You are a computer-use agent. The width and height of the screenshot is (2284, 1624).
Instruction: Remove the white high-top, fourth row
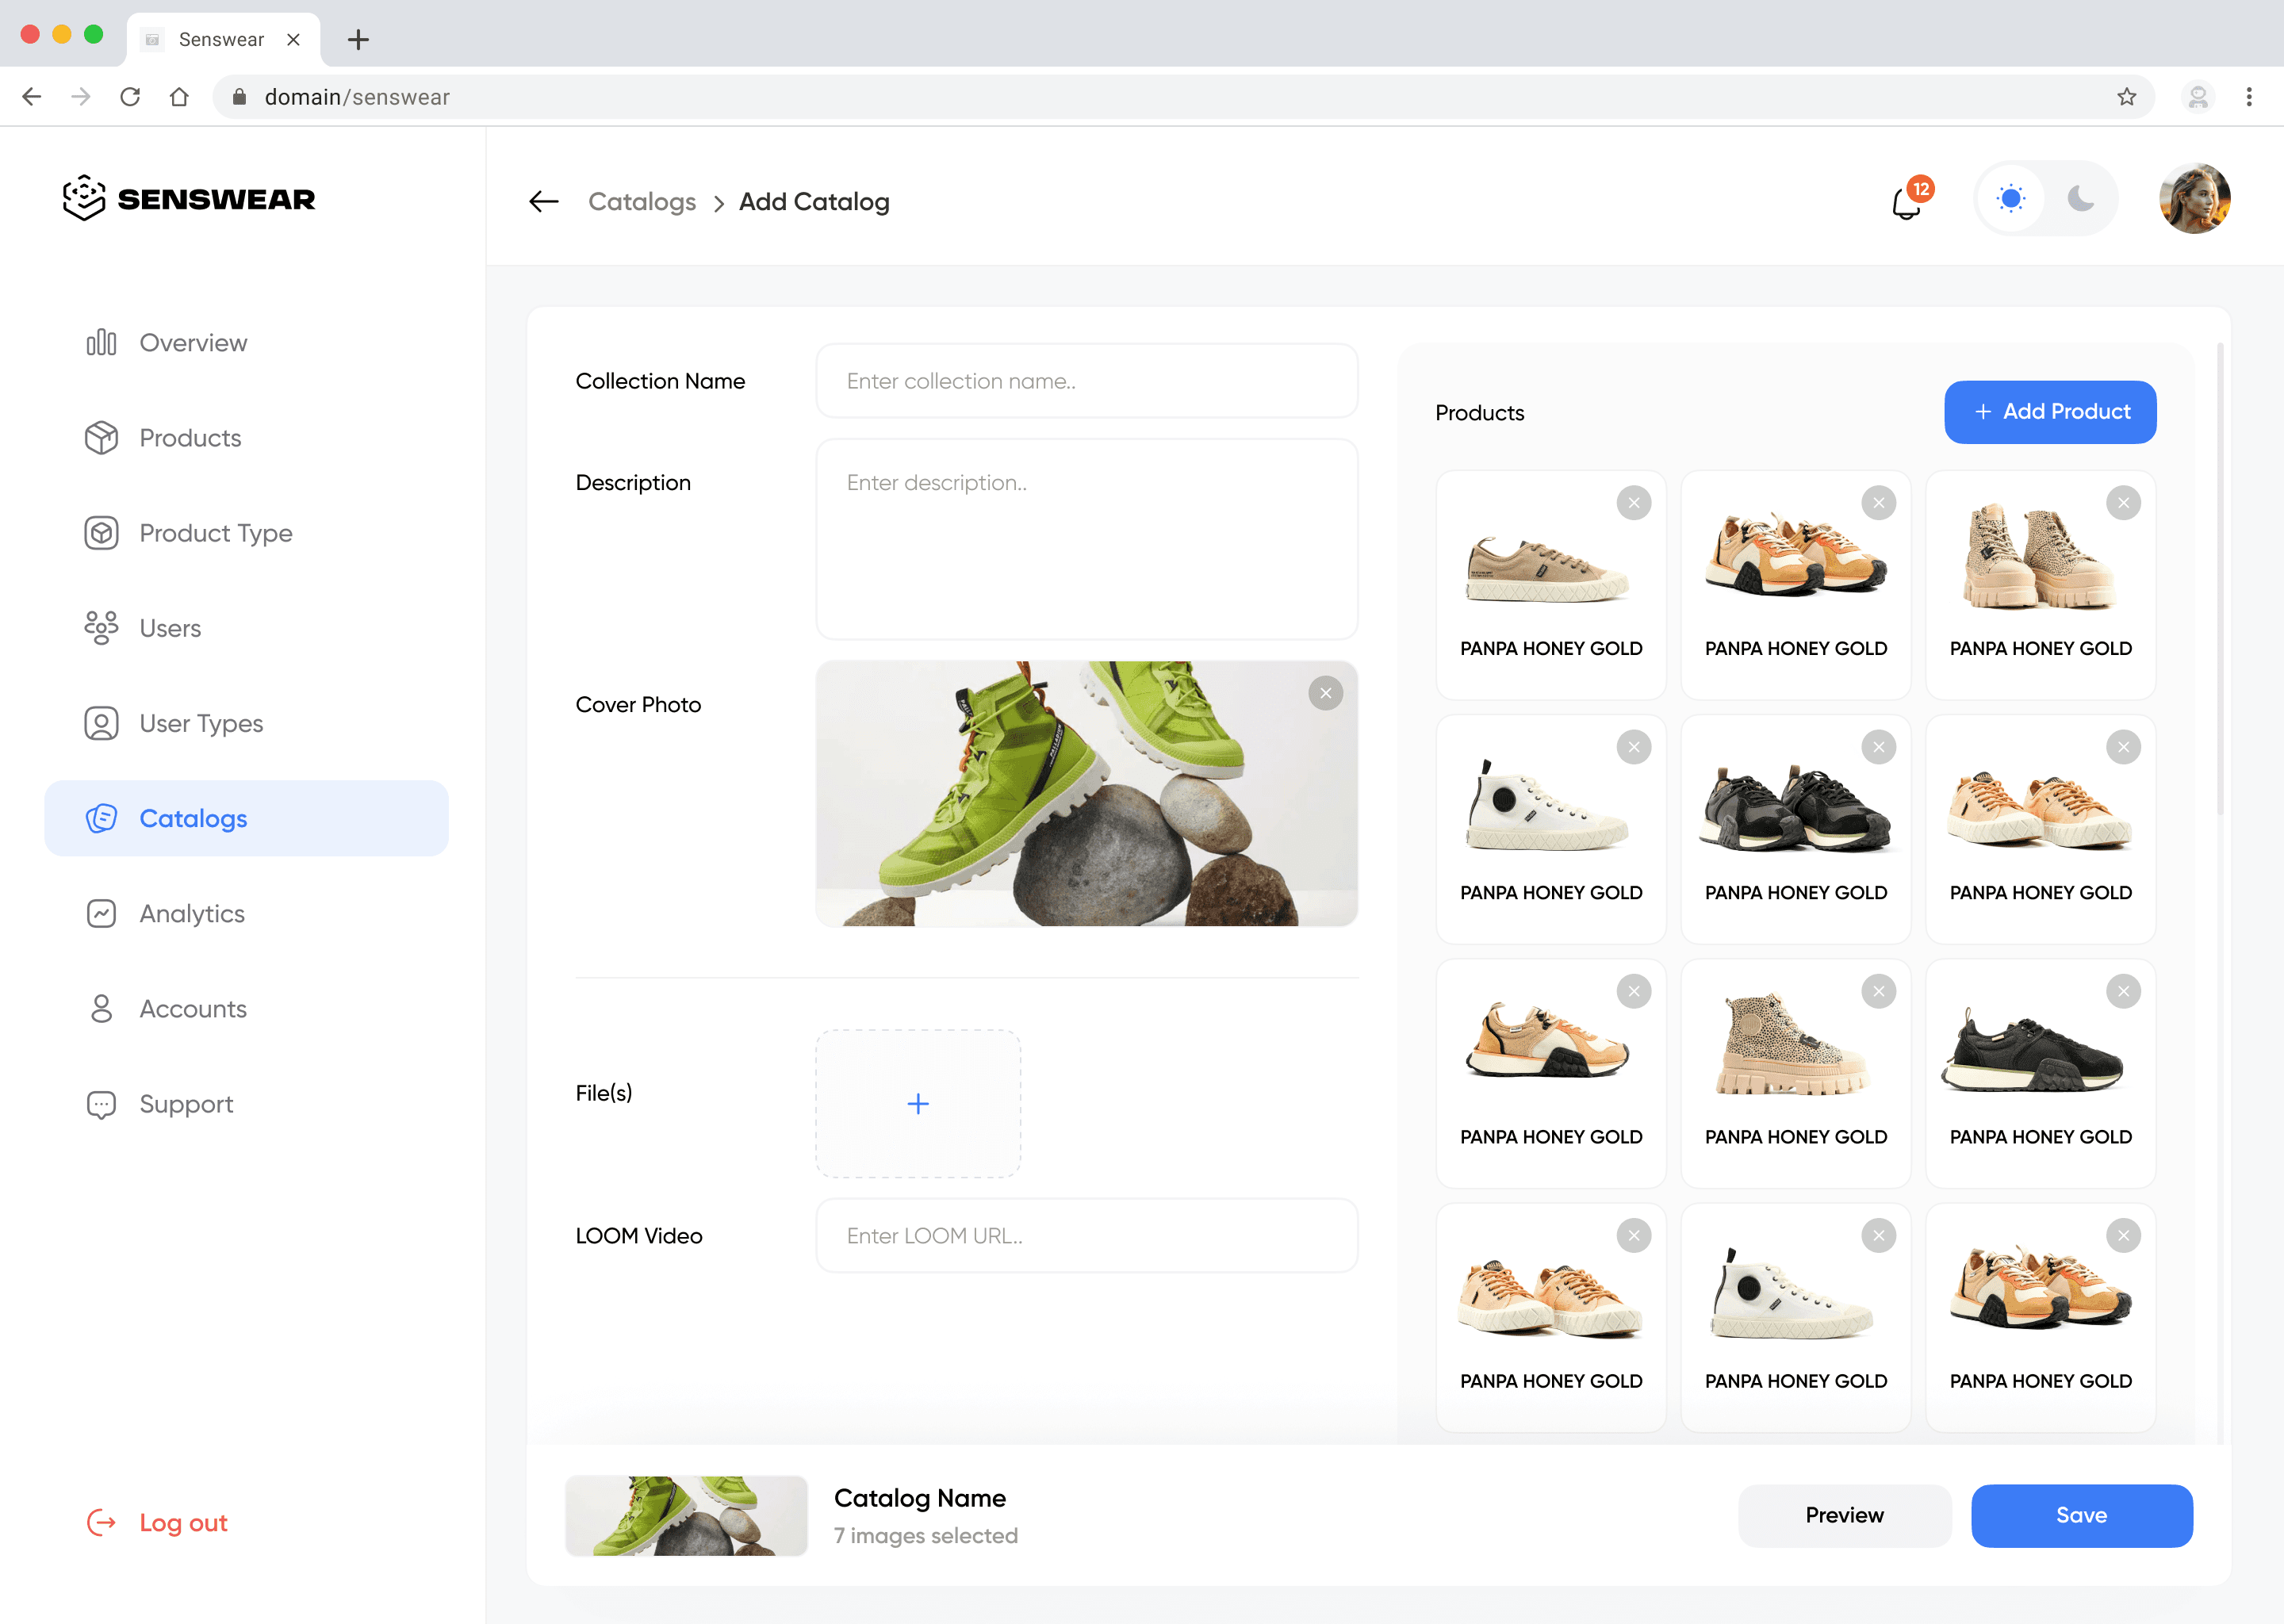[1879, 1236]
